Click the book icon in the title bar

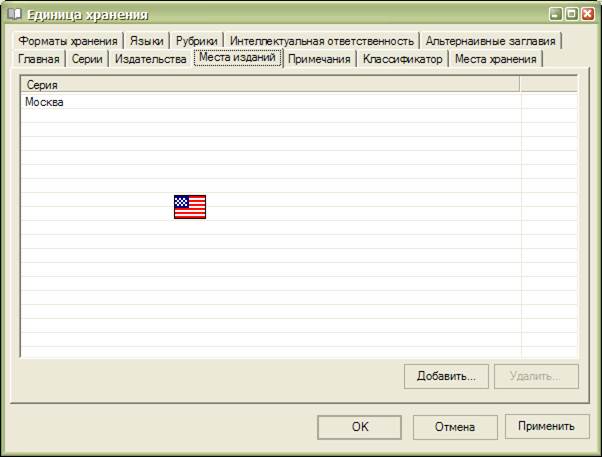point(14,14)
